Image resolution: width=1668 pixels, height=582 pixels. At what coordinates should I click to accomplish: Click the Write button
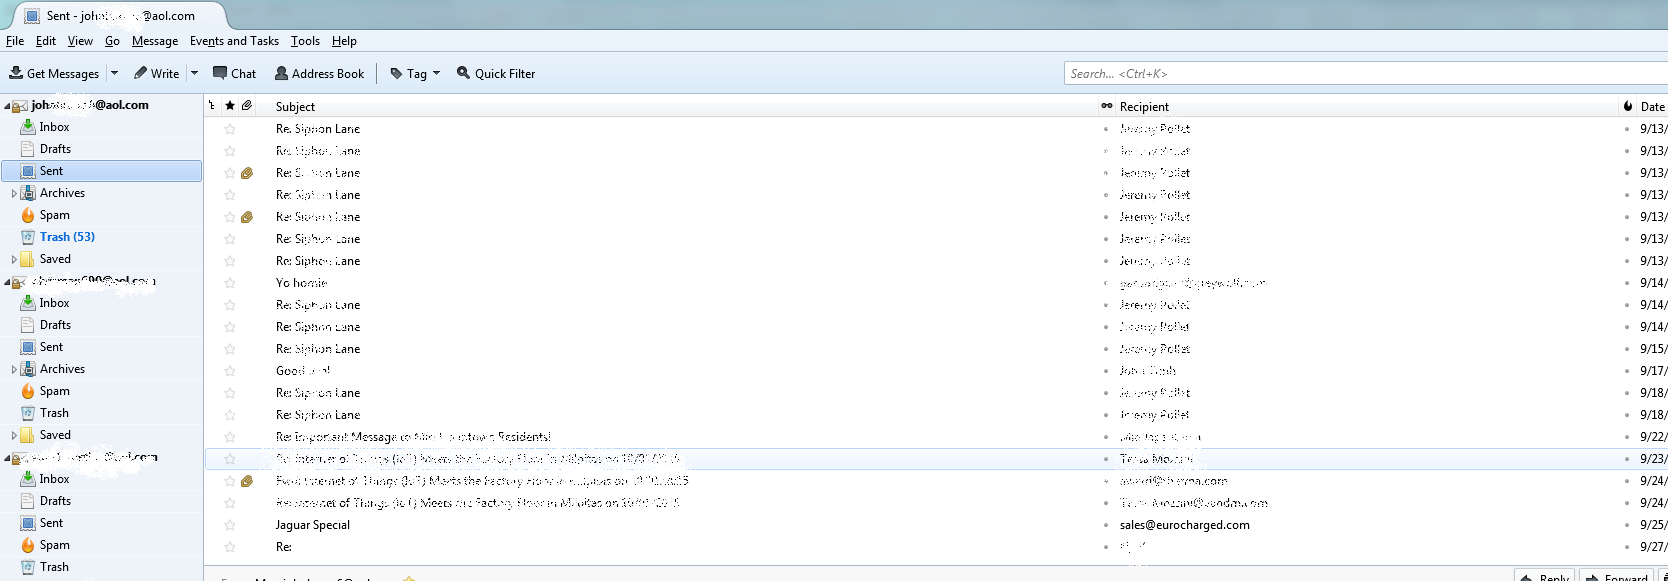coord(156,73)
